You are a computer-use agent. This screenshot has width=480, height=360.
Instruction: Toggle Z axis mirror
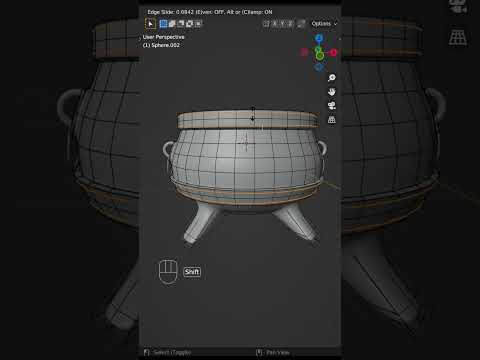(290, 24)
